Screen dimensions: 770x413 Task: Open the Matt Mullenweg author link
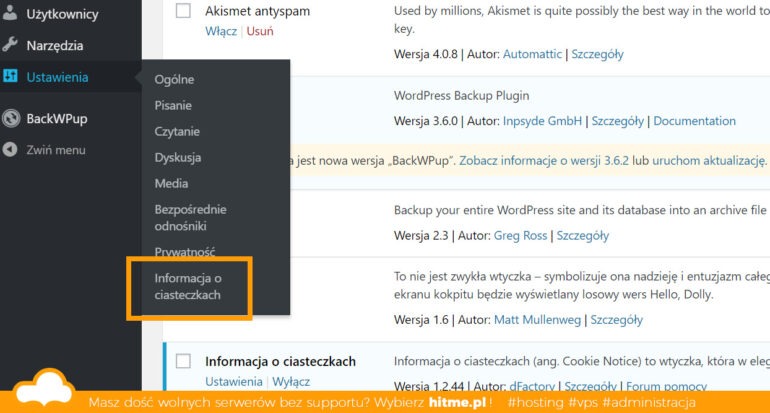(537, 320)
